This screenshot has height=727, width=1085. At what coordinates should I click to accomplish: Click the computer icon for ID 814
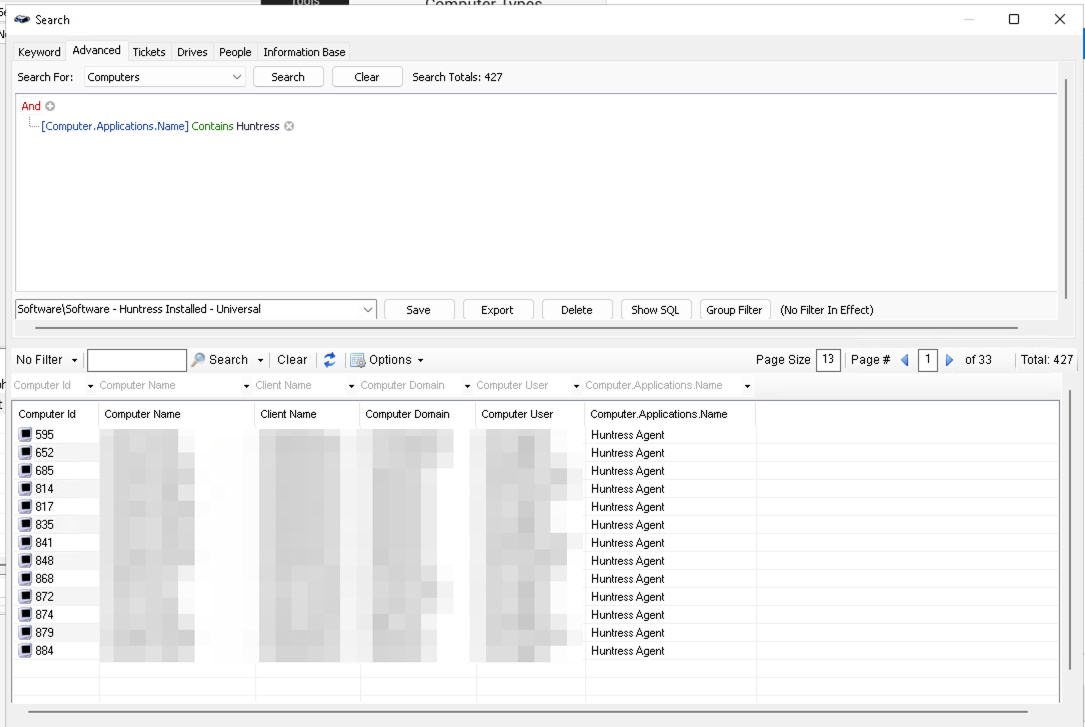click(x=26, y=488)
